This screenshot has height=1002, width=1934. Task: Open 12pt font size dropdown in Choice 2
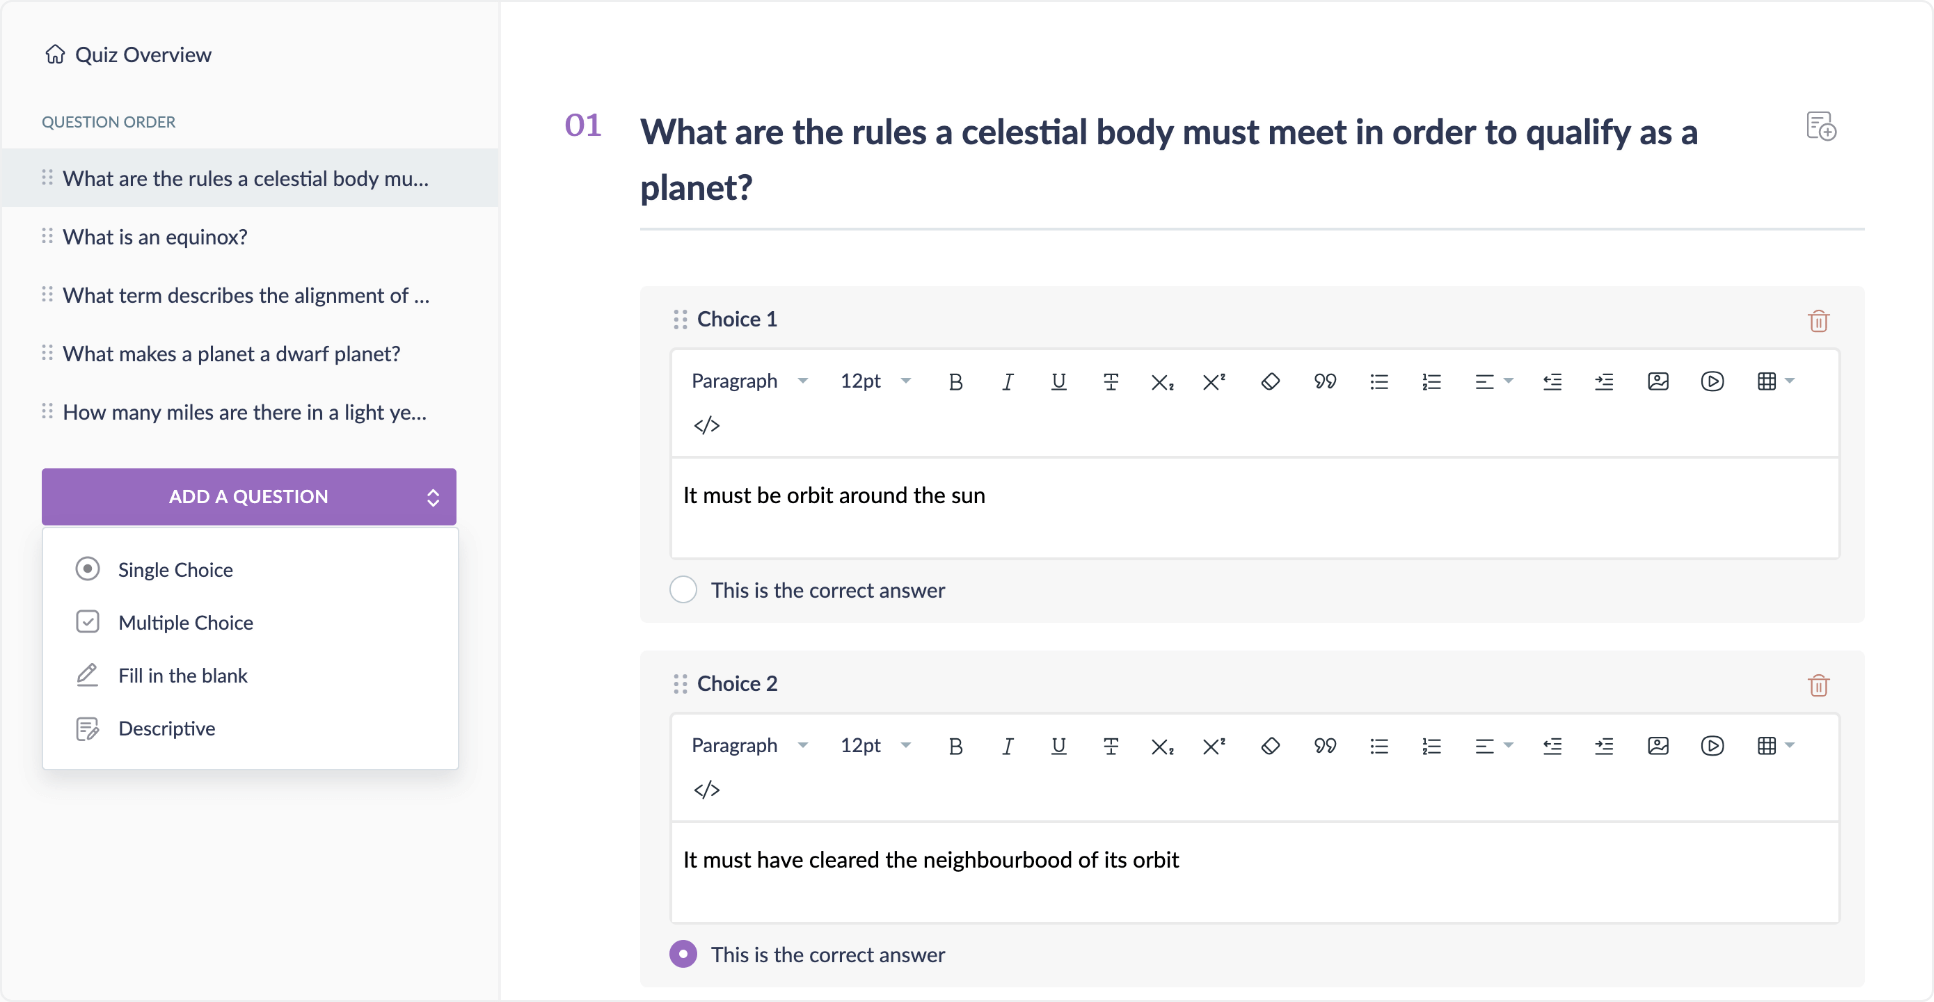(875, 746)
